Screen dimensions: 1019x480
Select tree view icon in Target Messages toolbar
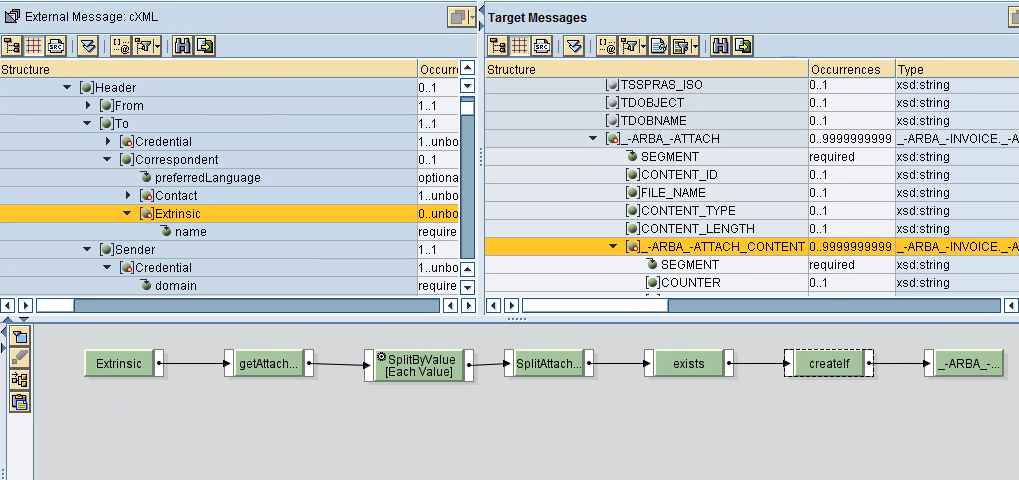[x=498, y=46]
